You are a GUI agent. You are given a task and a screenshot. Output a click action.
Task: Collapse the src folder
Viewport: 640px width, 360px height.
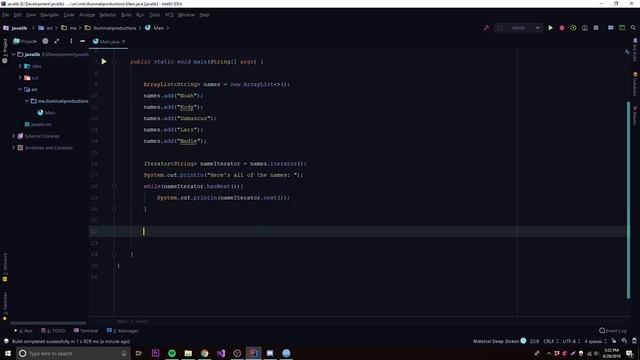pyautogui.click(x=20, y=89)
